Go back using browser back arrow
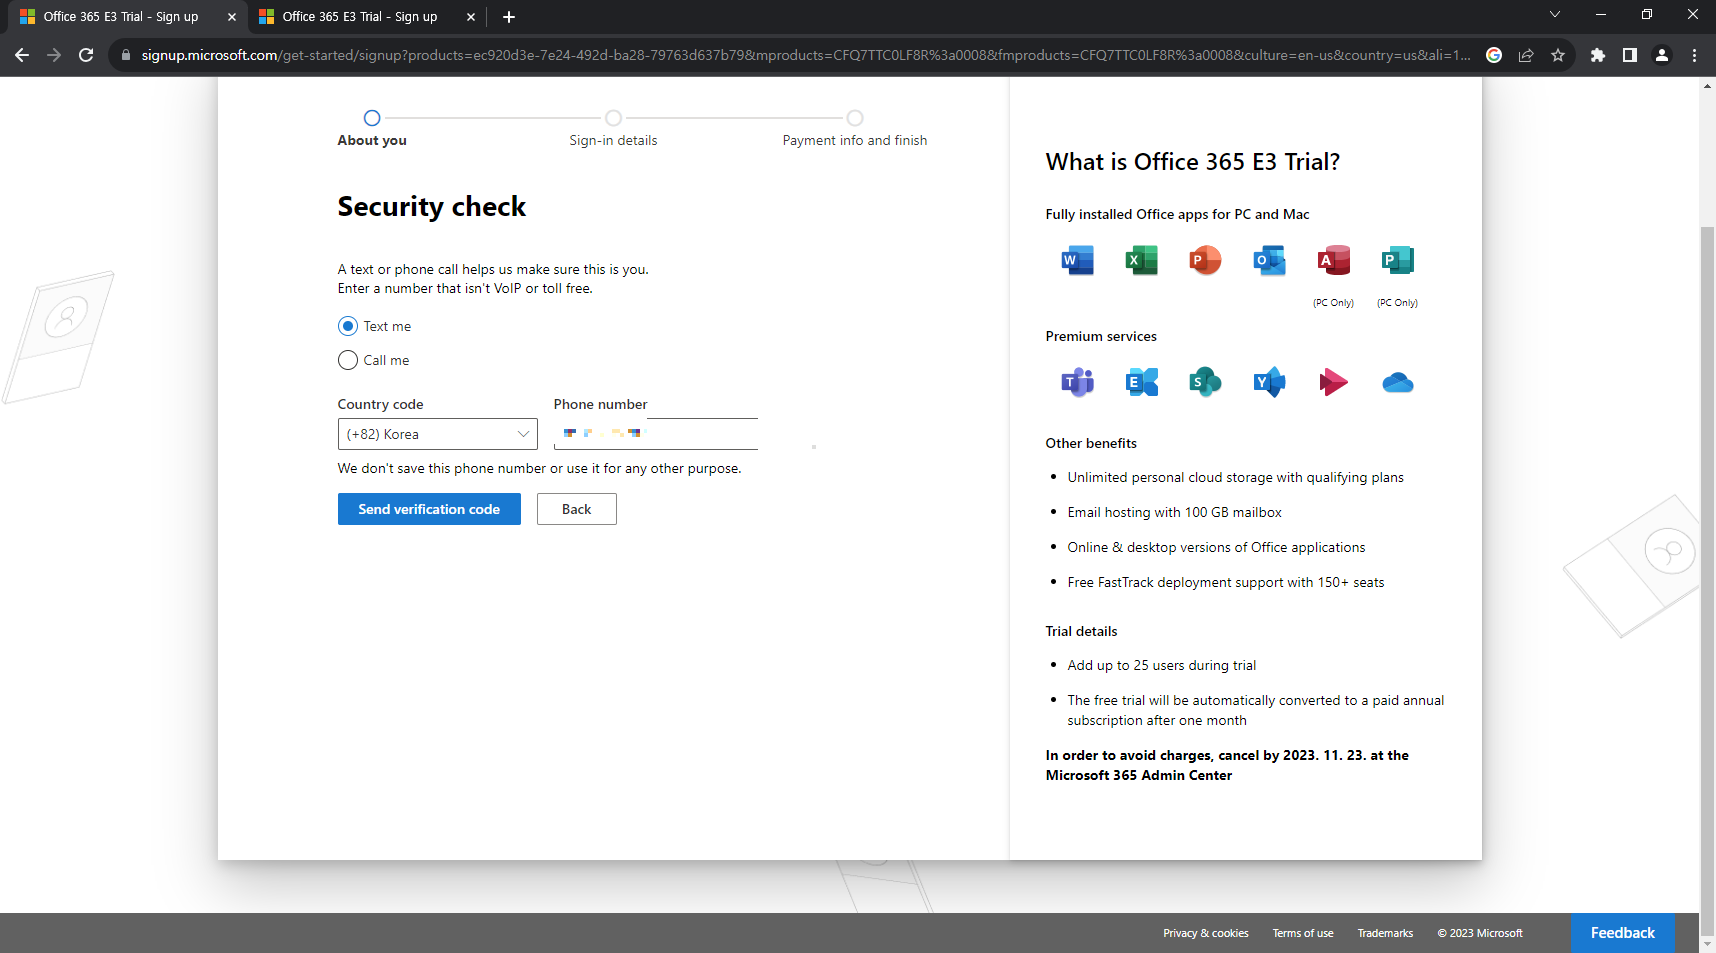Screen dimensions: 1716x953 pos(22,55)
